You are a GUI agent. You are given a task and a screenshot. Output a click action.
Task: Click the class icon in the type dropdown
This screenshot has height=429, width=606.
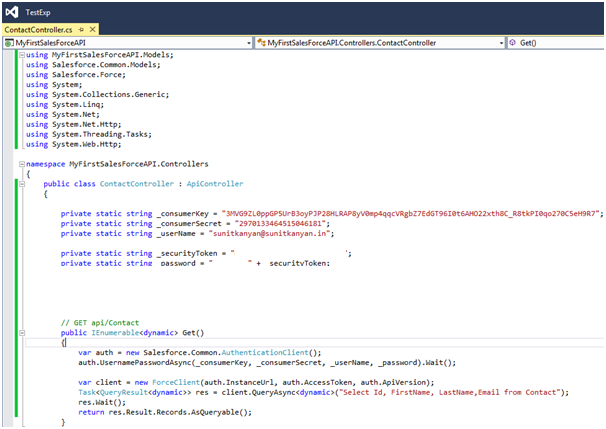(x=262, y=43)
